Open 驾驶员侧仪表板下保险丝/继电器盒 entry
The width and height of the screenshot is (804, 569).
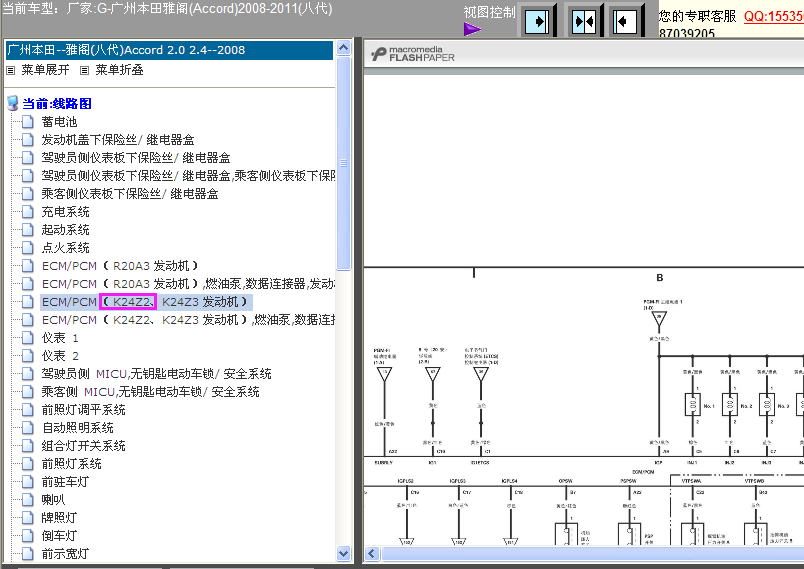(136, 158)
